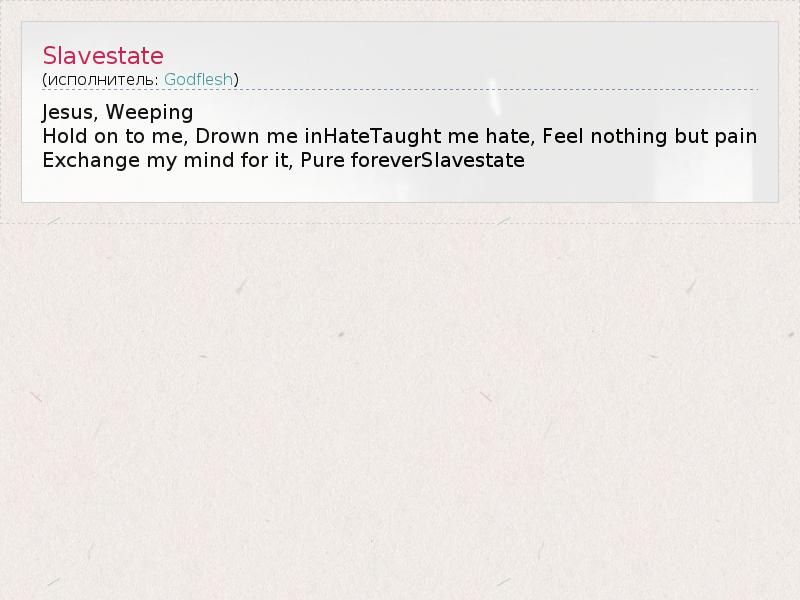Click the empty space below the lyrics inside the card
Screen dimensions: 800x600
(400, 187)
